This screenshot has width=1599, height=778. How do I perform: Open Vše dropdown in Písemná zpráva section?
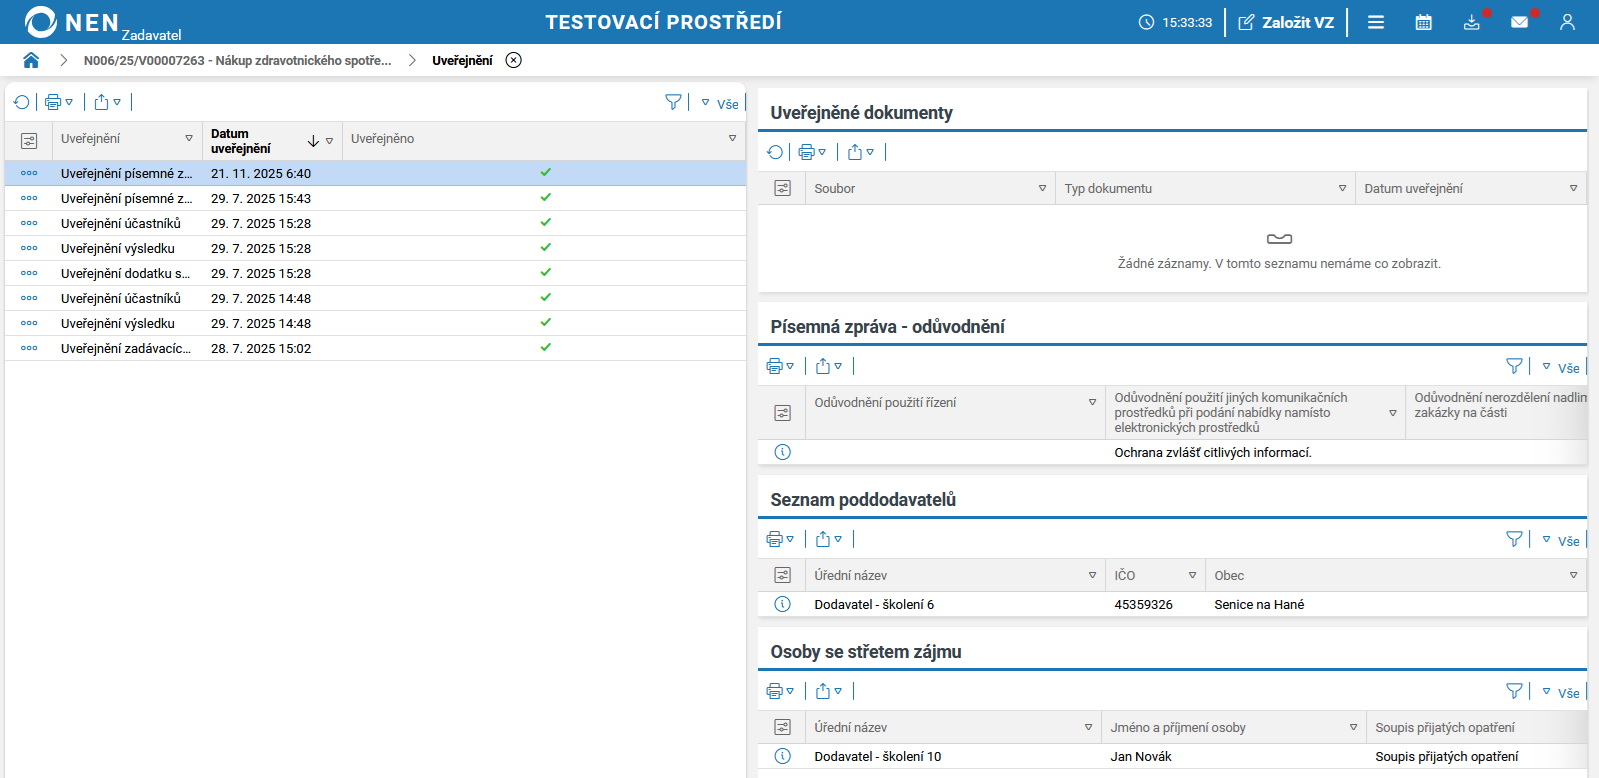(x=1561, y=367)
